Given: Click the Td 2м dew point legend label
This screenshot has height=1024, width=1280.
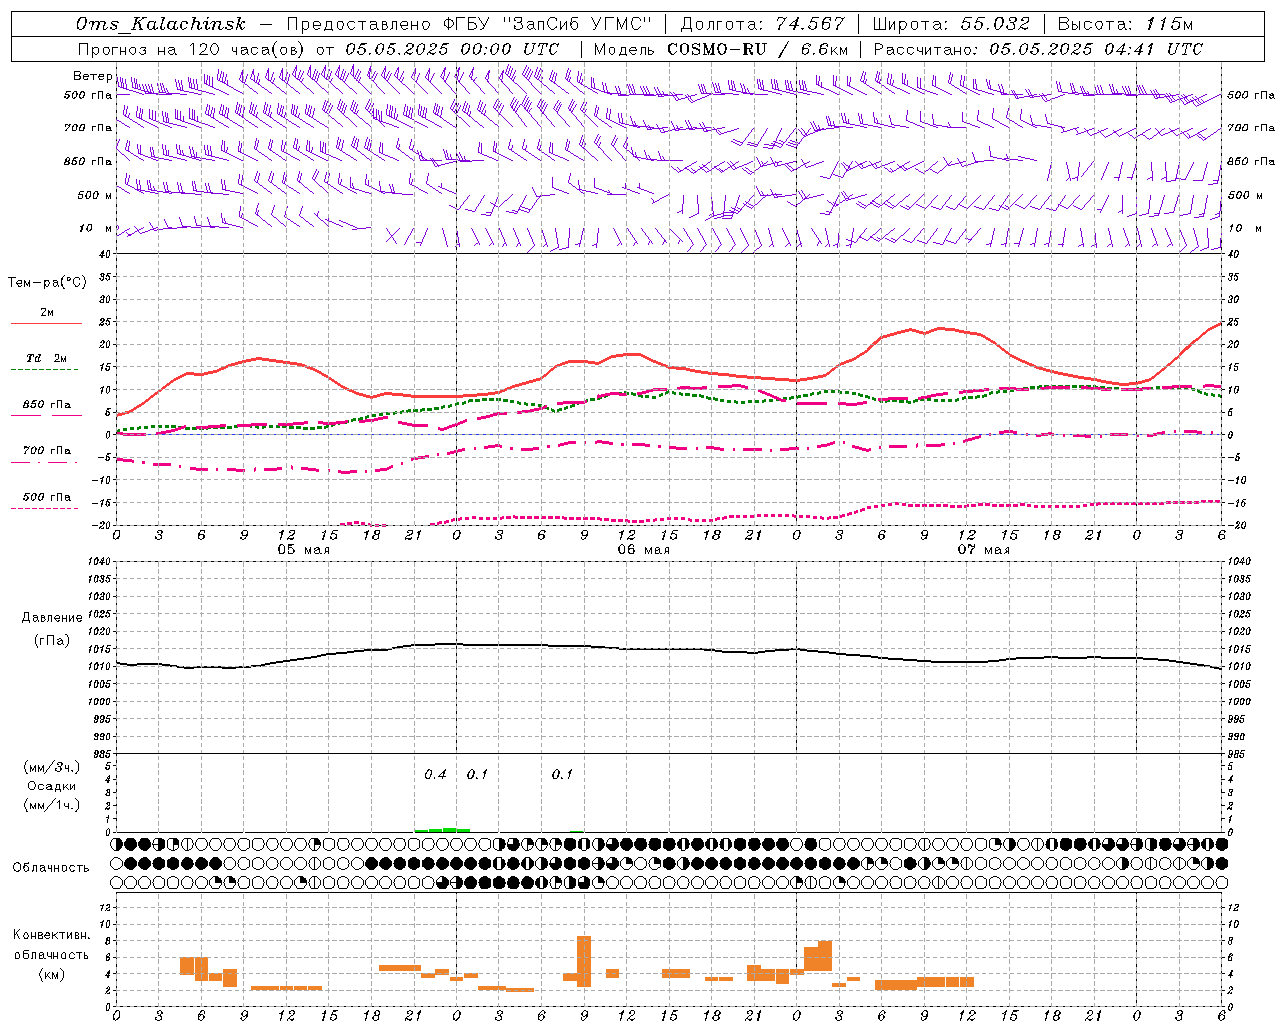Looking at the screenshot, I should (x=46, y=358).
